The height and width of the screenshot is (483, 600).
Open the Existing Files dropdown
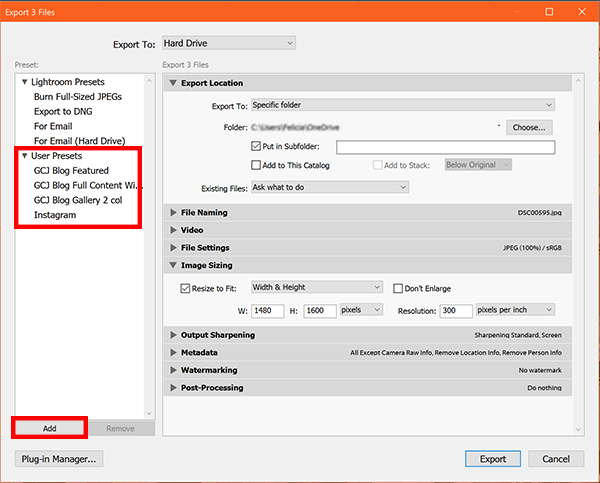[330, 187]
